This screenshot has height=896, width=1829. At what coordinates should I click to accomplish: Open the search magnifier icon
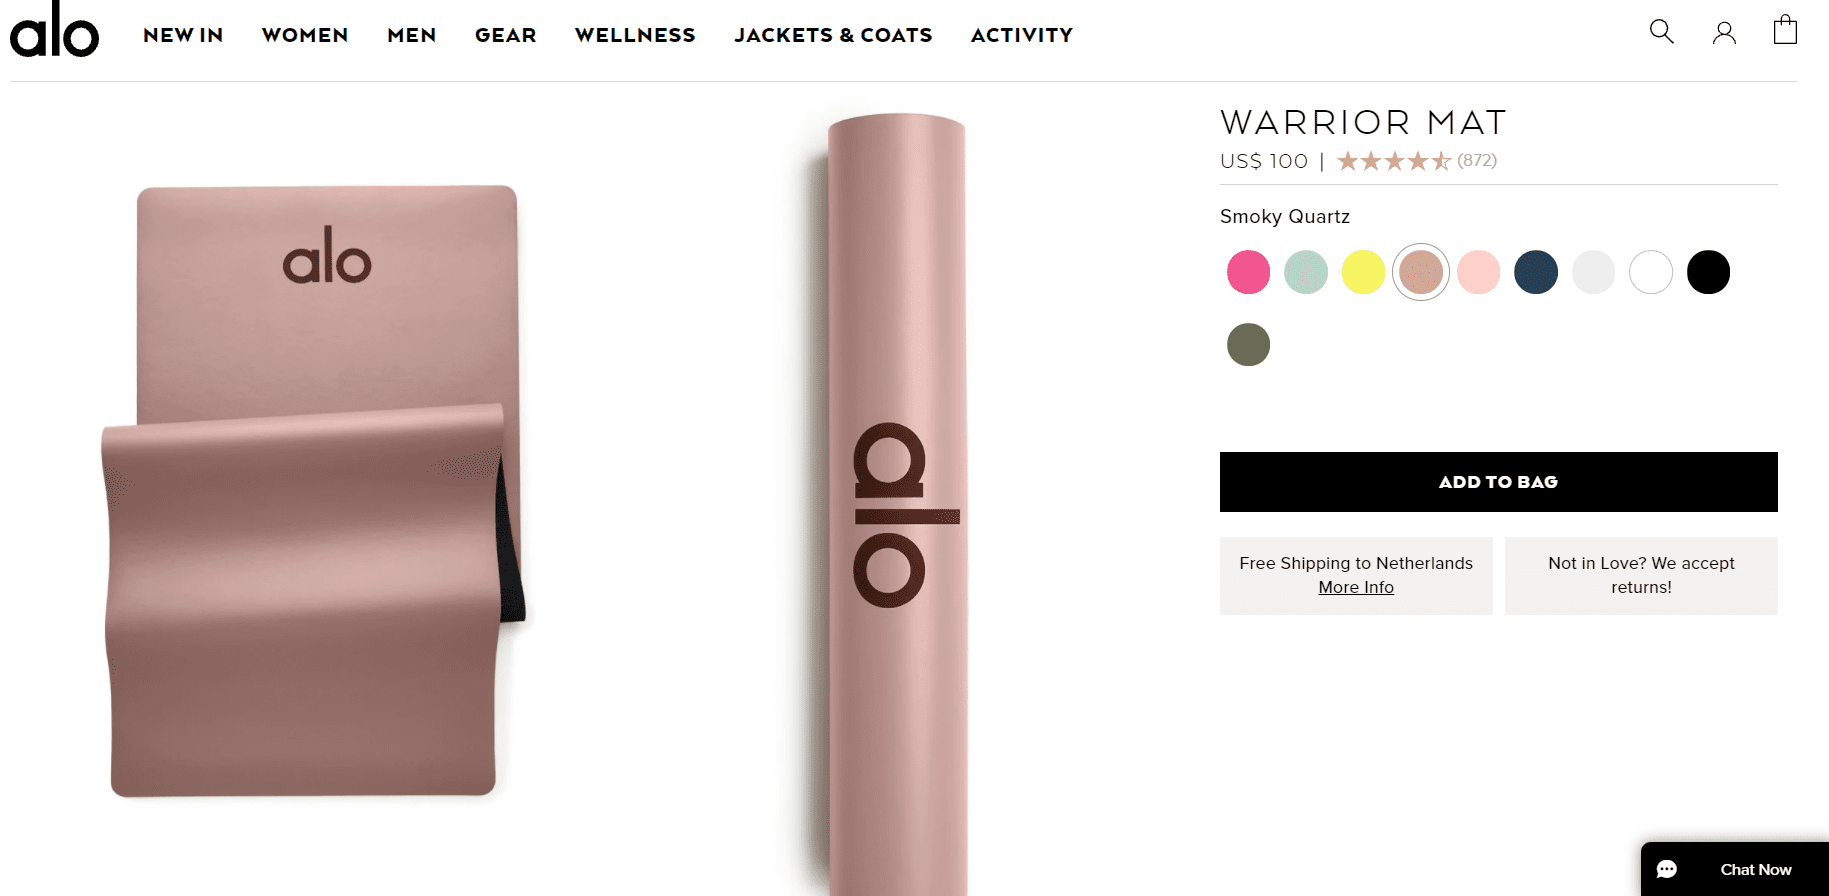click(x=1661, y=31)
